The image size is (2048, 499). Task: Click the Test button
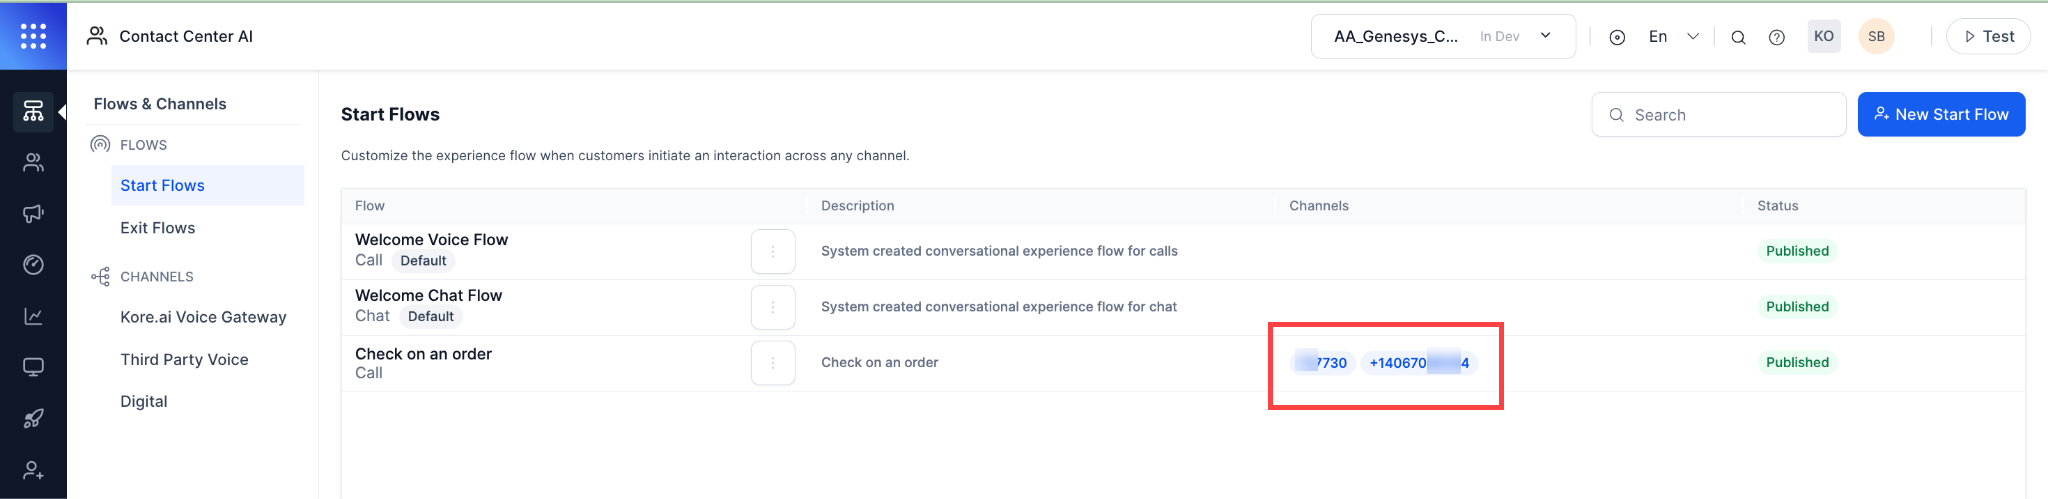point(1987,36)
